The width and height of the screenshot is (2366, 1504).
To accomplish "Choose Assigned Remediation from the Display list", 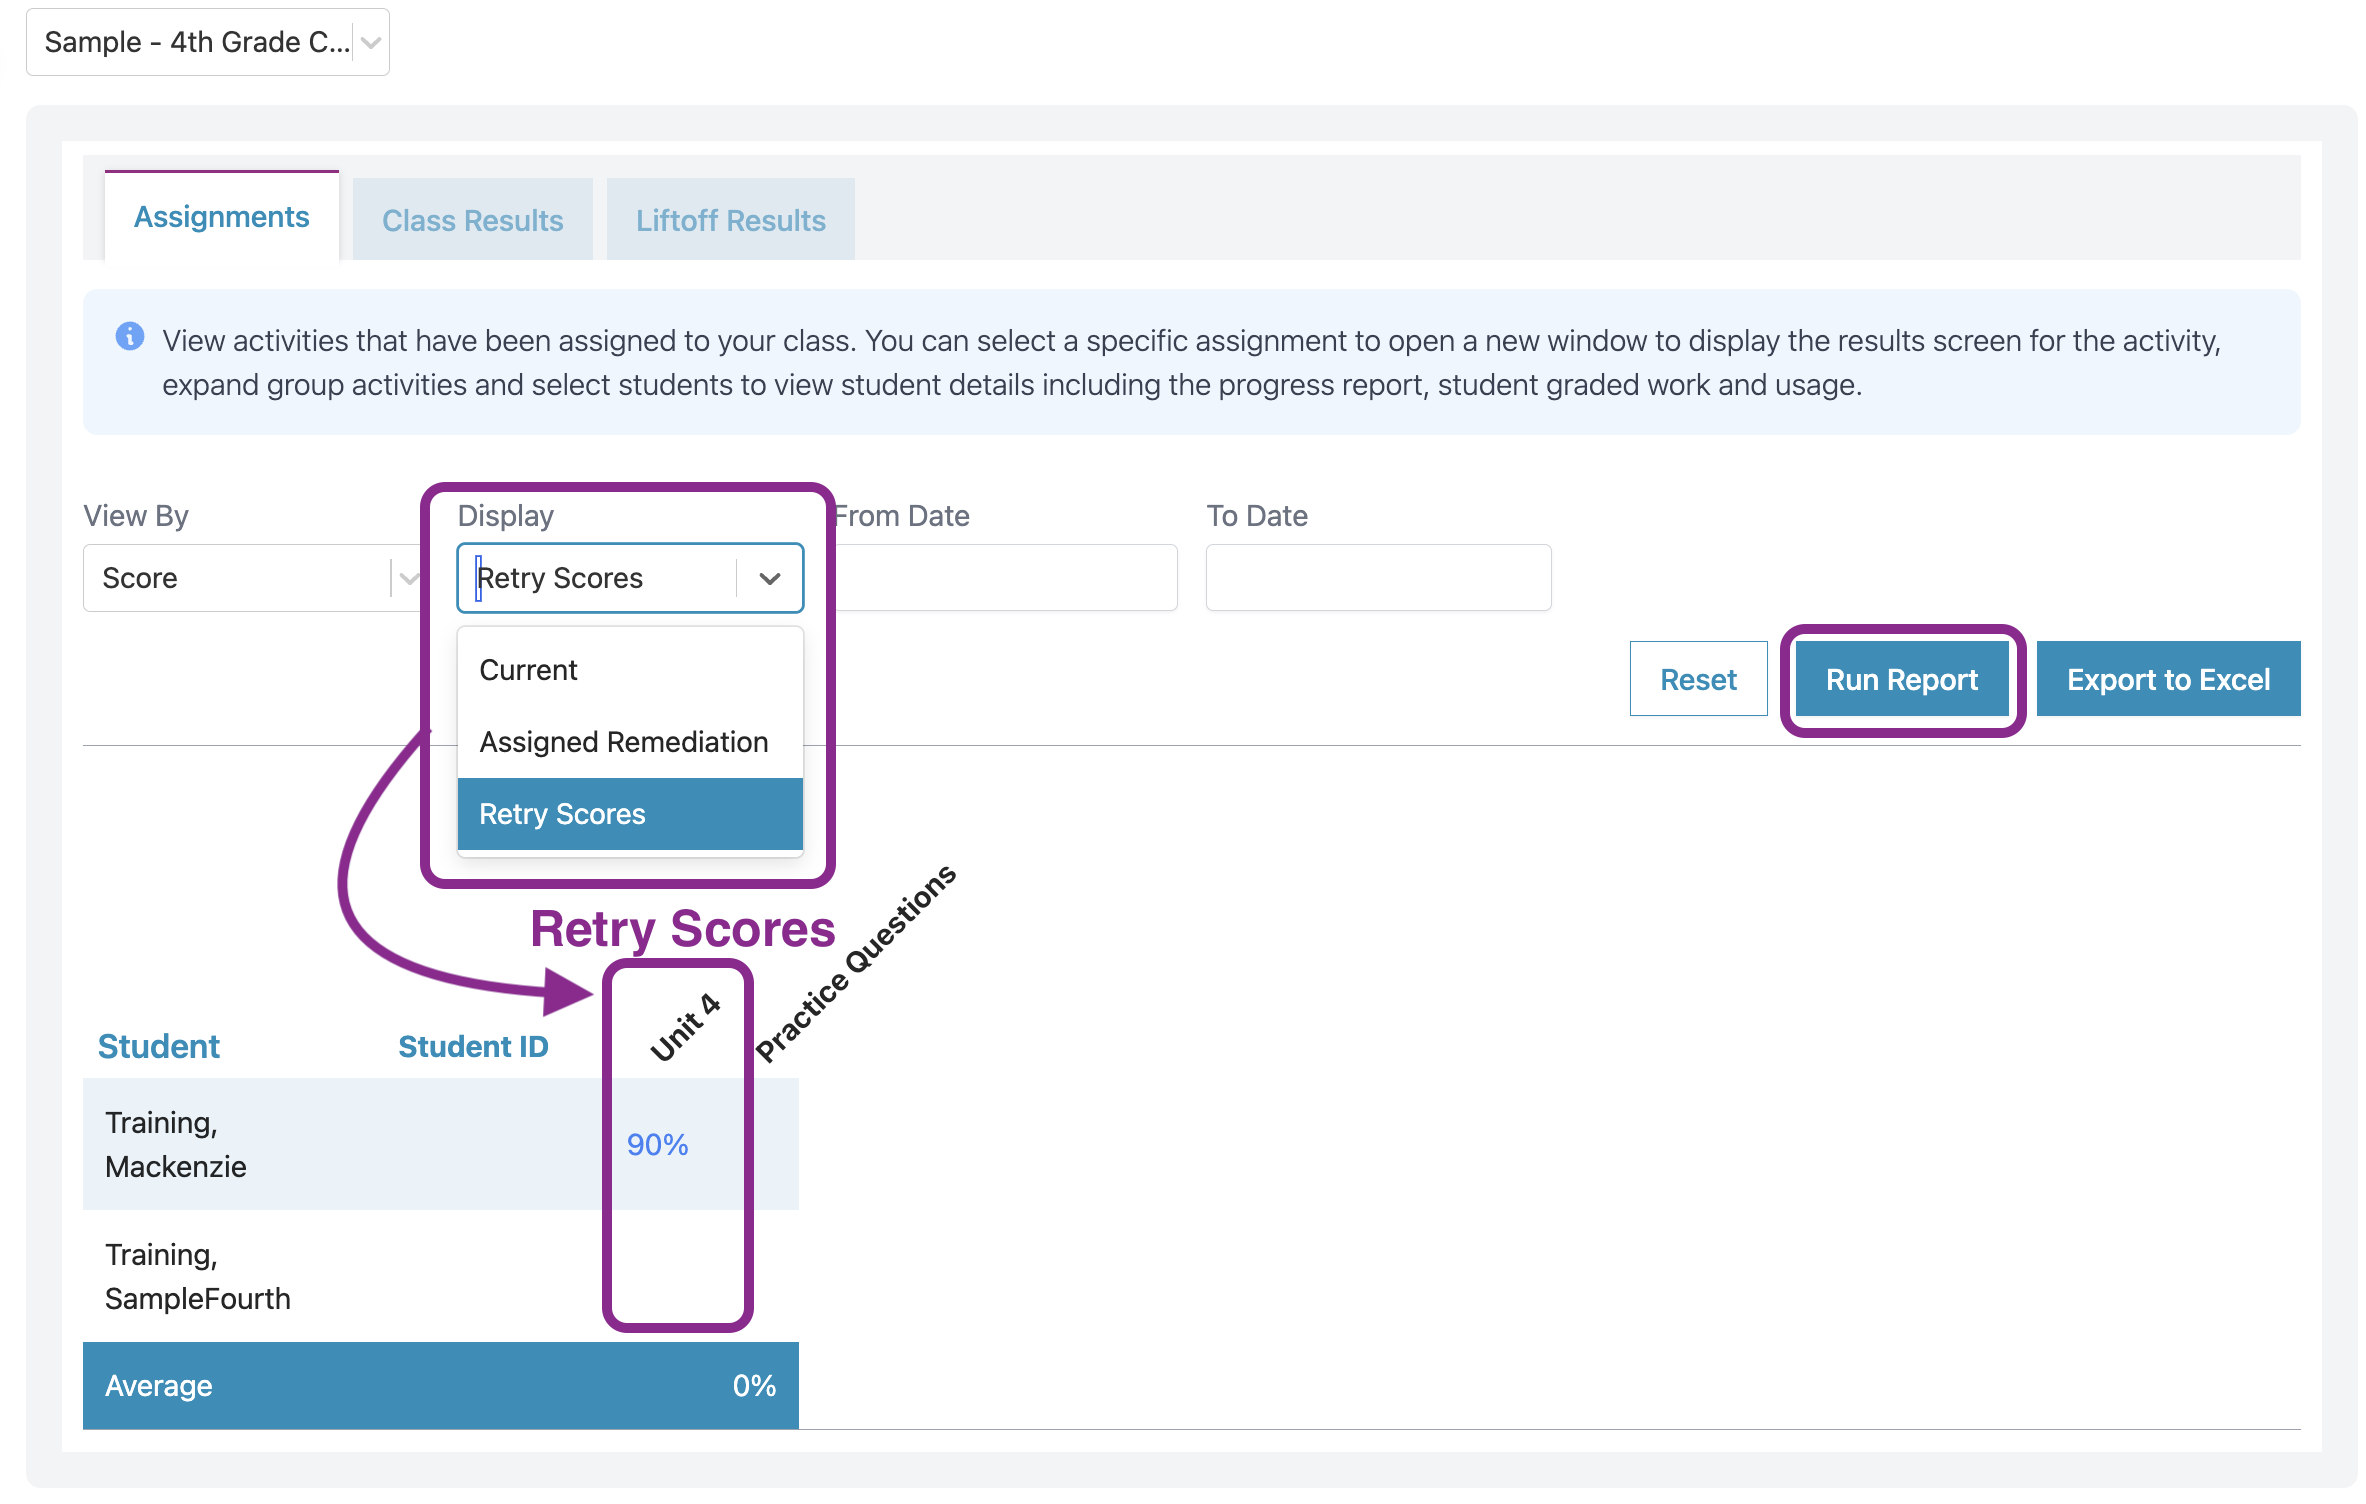I will (630, 742).
